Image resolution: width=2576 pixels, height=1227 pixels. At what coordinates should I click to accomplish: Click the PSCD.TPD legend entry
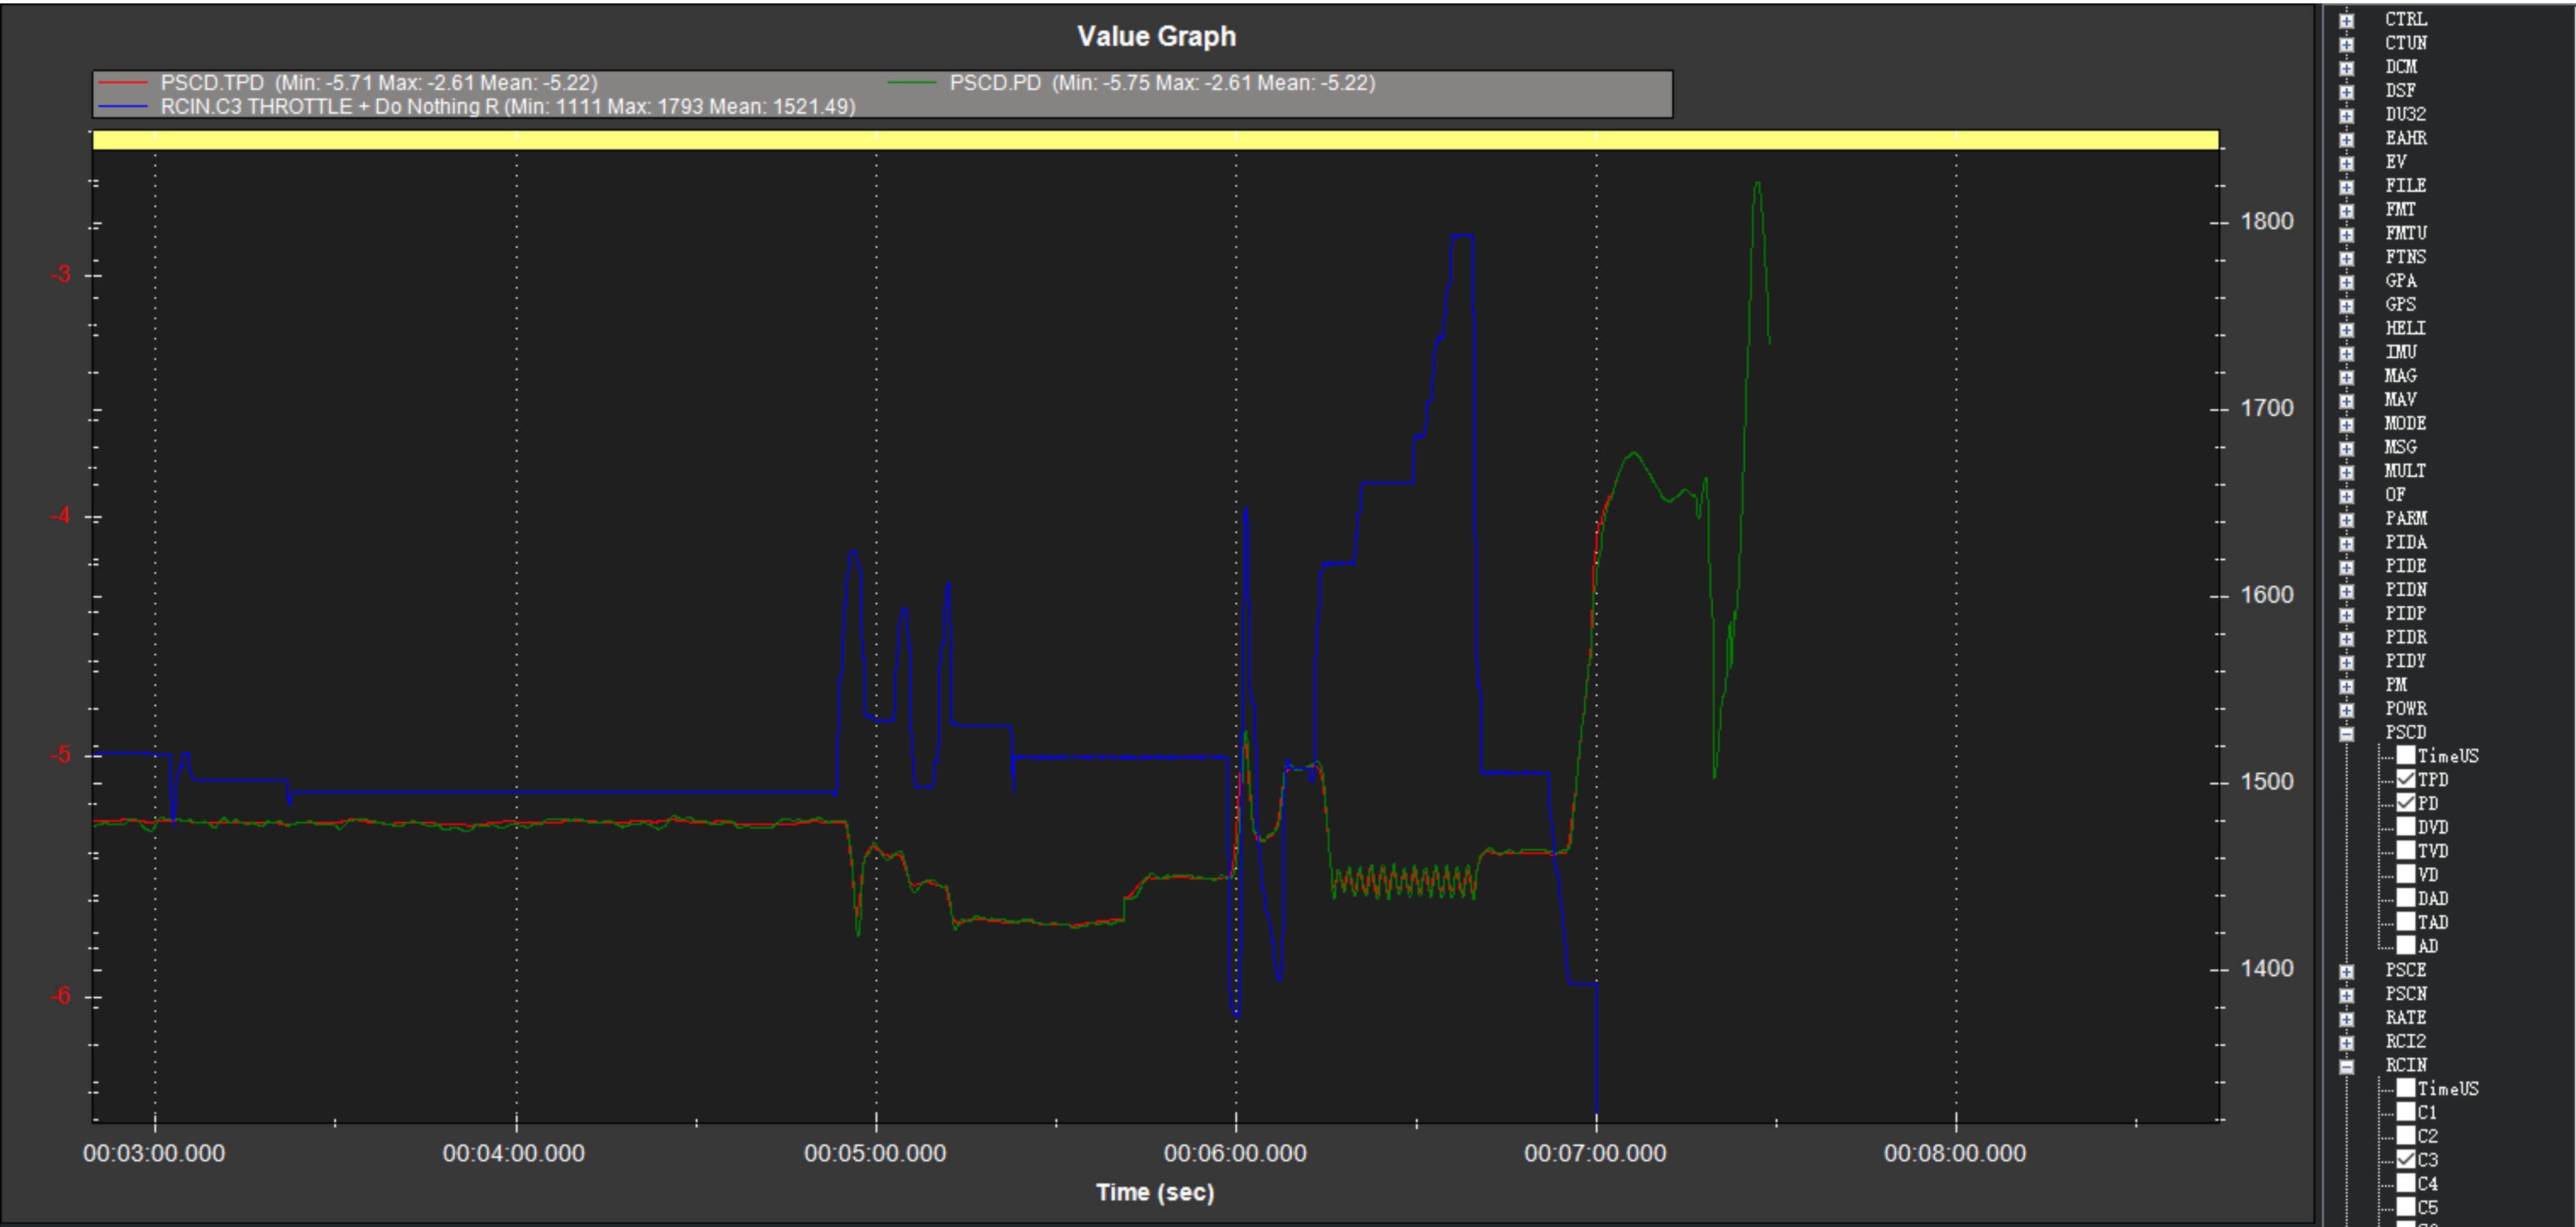348,83
